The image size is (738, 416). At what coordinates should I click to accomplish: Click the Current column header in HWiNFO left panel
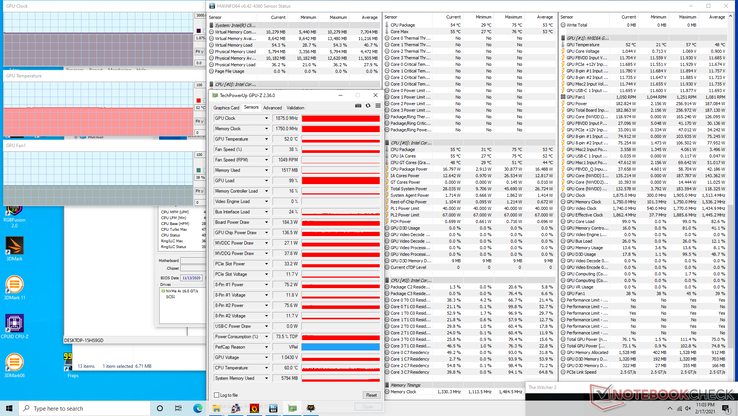[278, 17]
